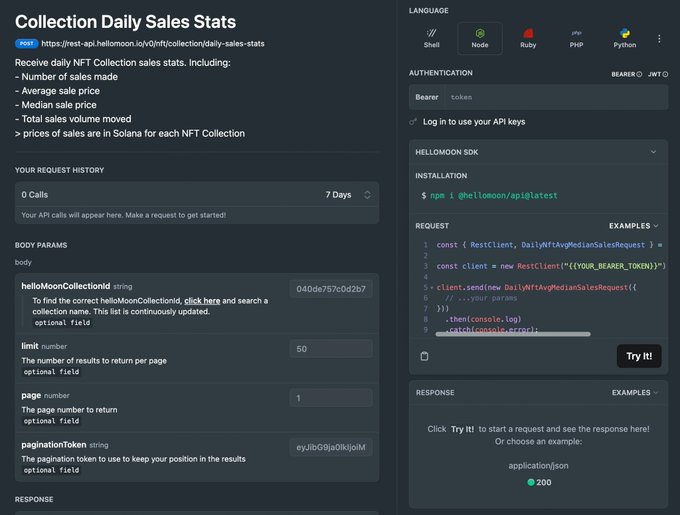Collapse the HELLOMOON SDK section
The height and width of the screenshot is (515, 680).
[653, 152]
